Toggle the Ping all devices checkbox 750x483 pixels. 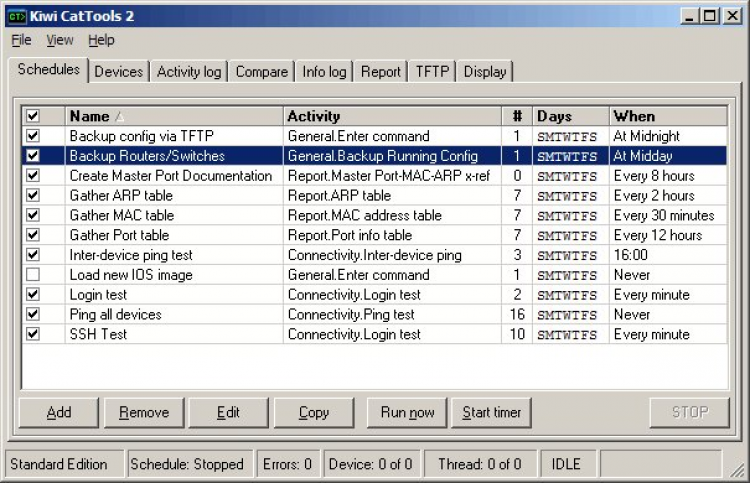pos(33,315)
